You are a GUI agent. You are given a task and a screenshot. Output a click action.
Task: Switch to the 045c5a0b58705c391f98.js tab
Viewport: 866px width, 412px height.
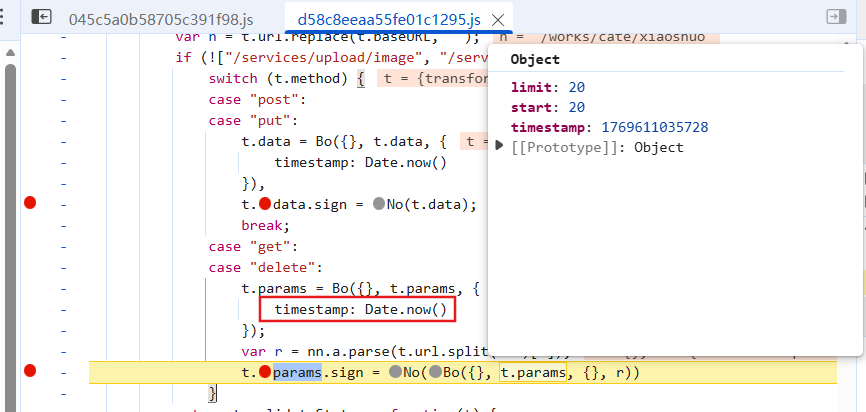[x=160, y=19]
